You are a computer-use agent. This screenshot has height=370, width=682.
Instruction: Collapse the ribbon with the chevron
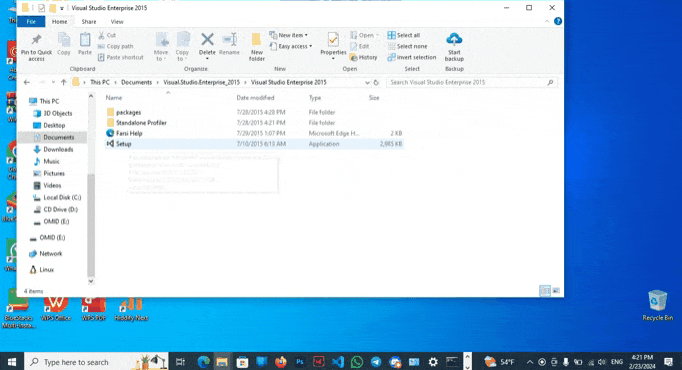coord(547,21)
